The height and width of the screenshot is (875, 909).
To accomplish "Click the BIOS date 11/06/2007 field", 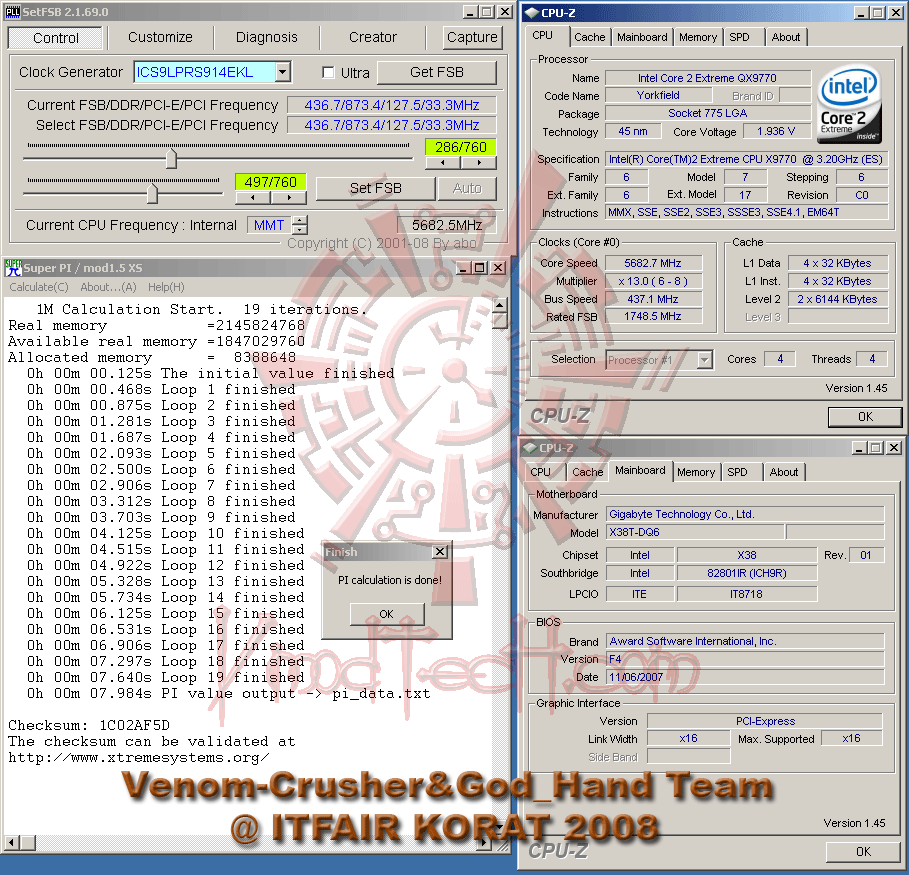I will pyautogui.click(x=745, y=677).
